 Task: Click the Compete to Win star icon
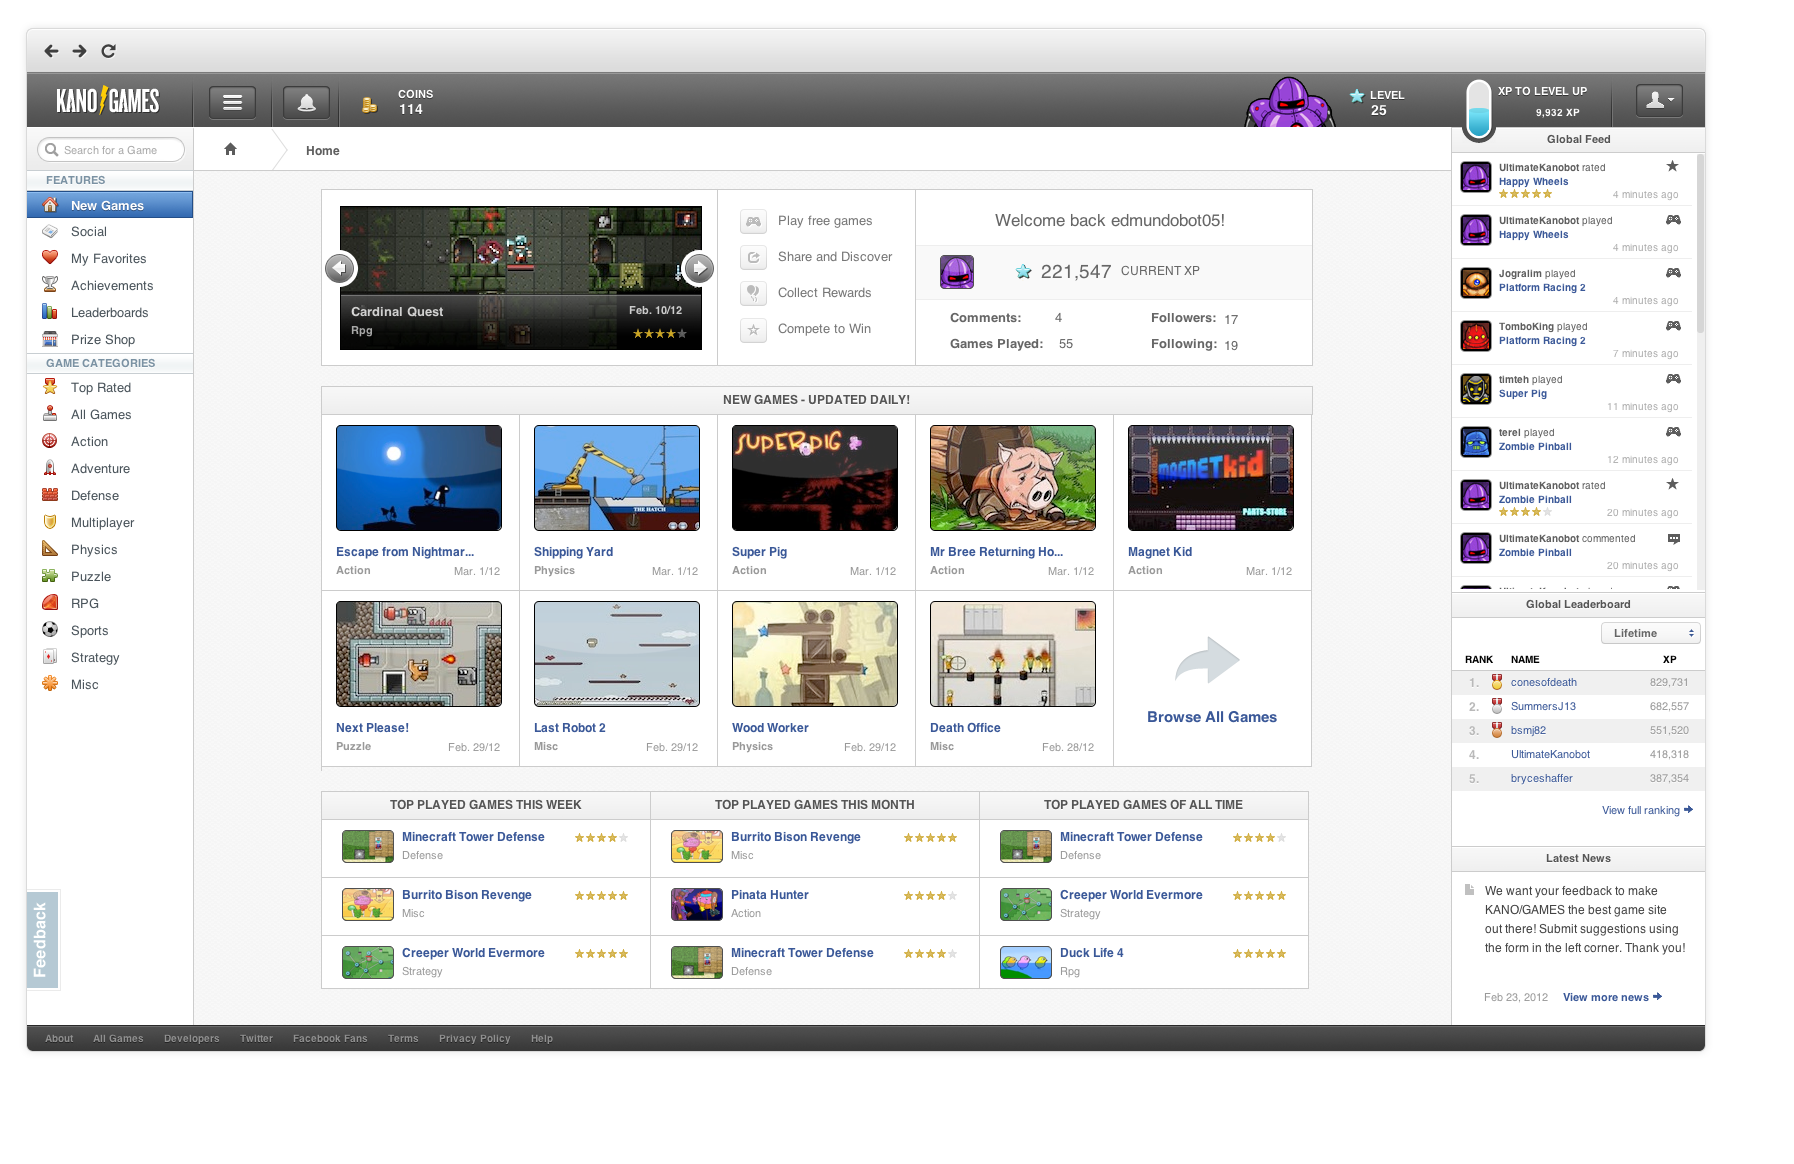[x=754, y=329]
